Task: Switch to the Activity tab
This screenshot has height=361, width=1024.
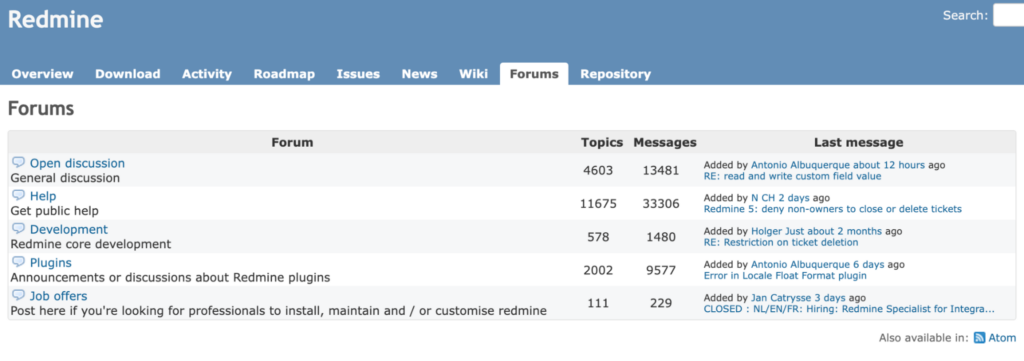Action: 207,74
